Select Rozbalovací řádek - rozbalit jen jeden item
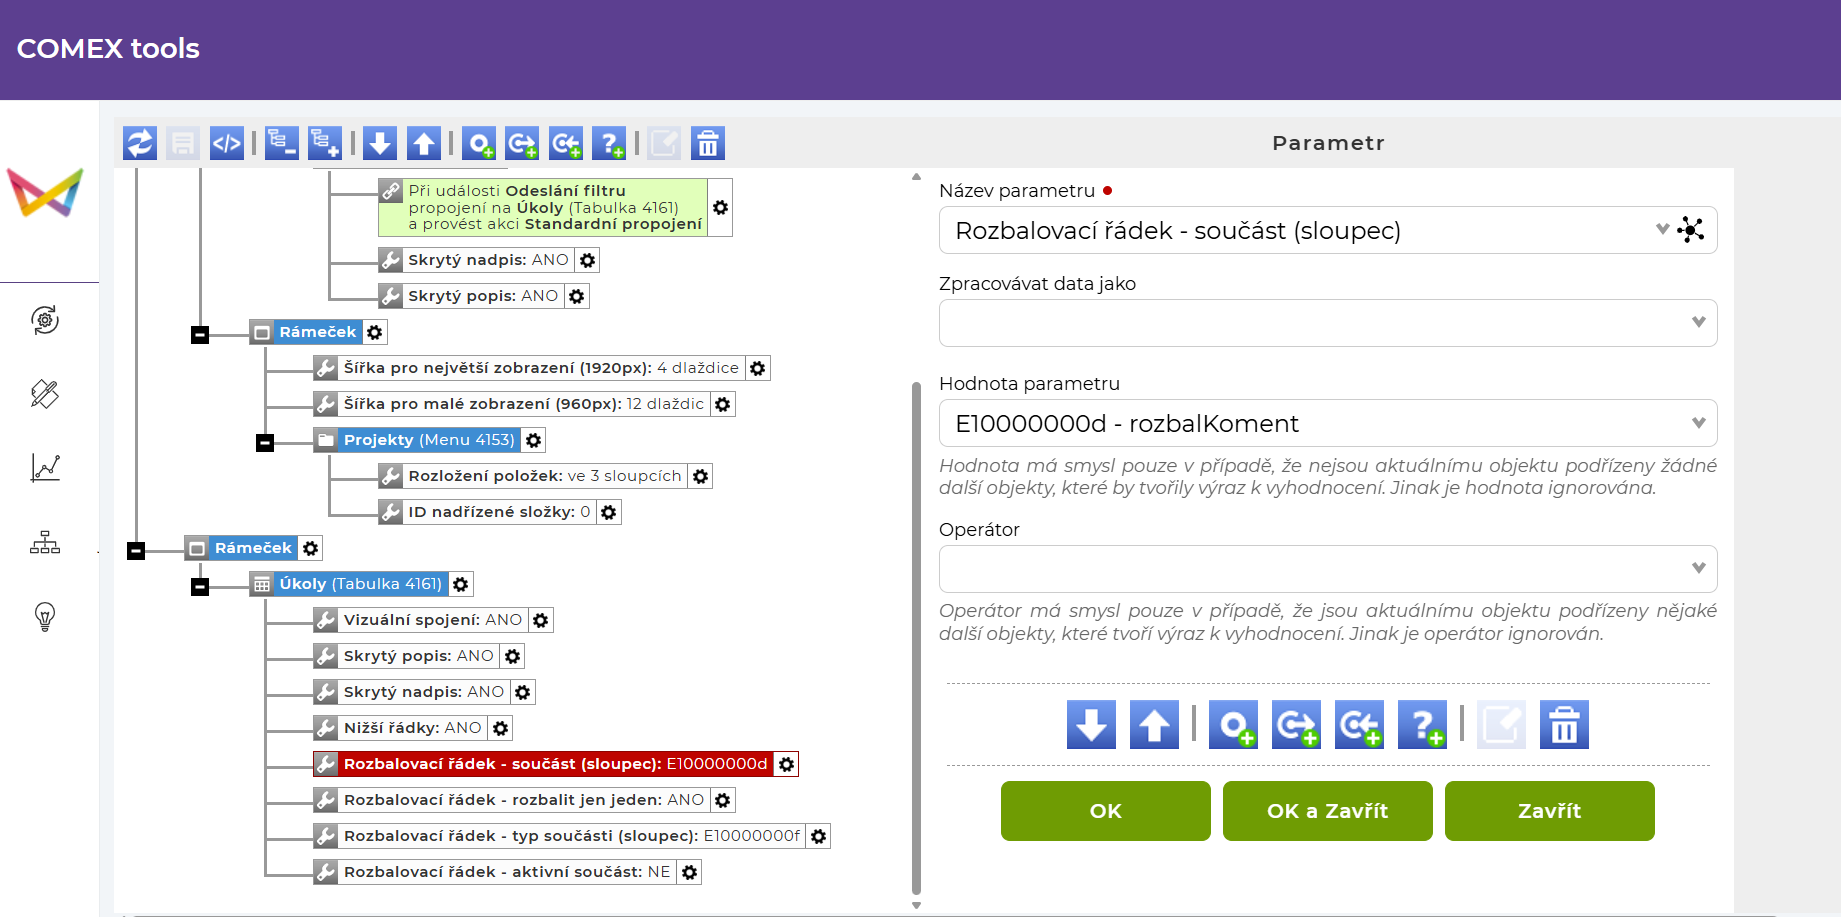Screen dimensions: 1841x917 click(523, 800)
